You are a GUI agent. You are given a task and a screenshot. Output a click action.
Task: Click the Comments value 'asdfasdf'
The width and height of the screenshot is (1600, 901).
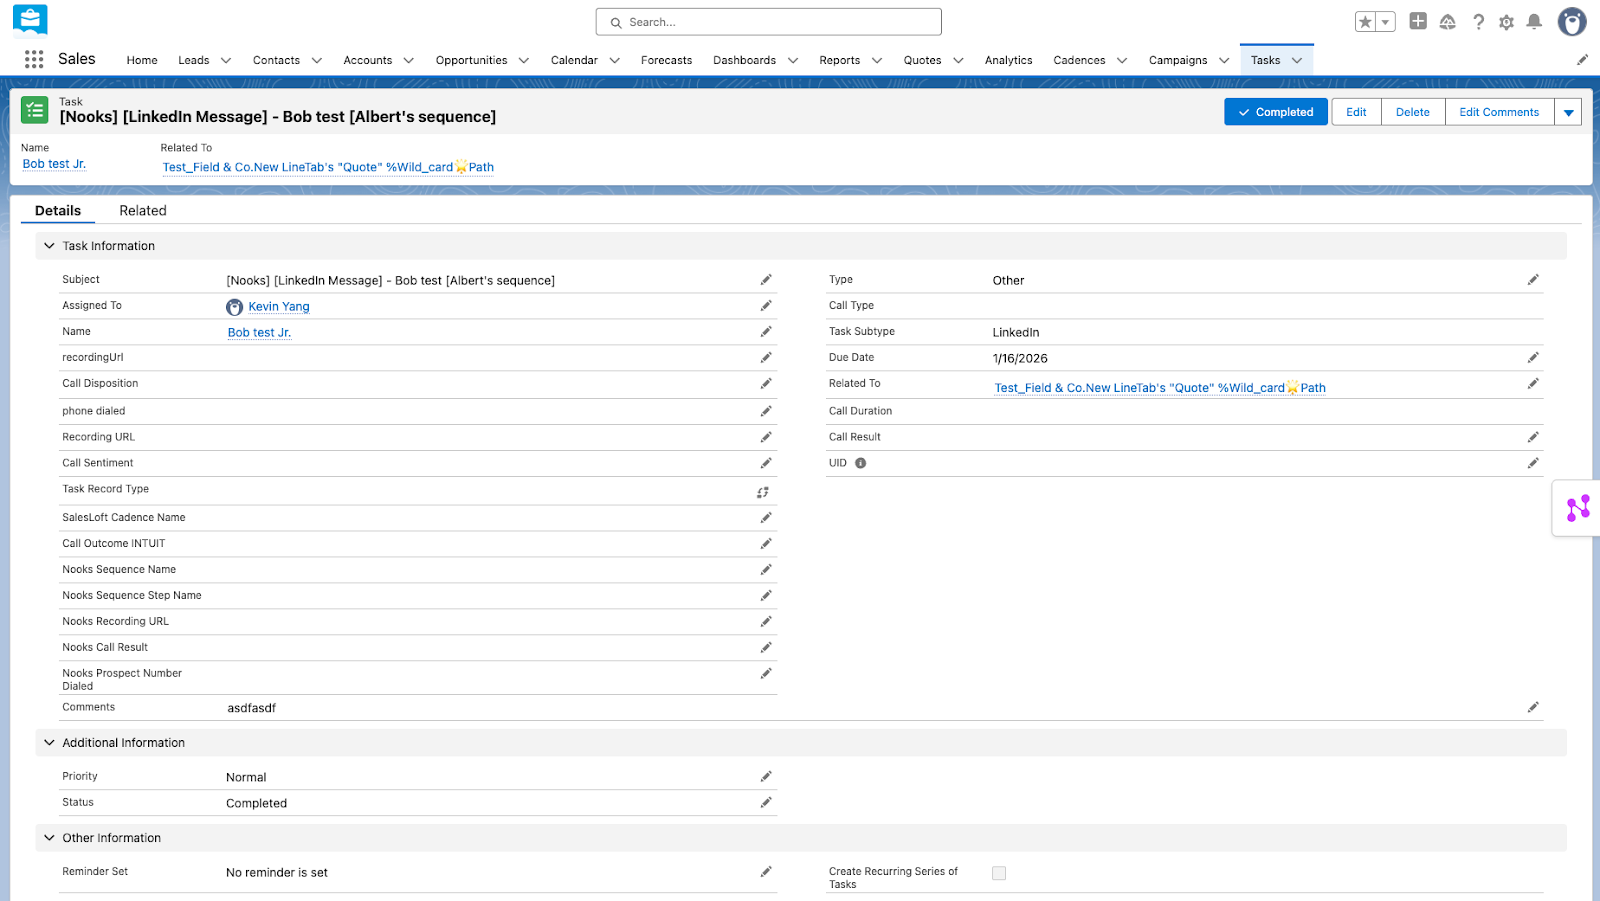point(252,708)
